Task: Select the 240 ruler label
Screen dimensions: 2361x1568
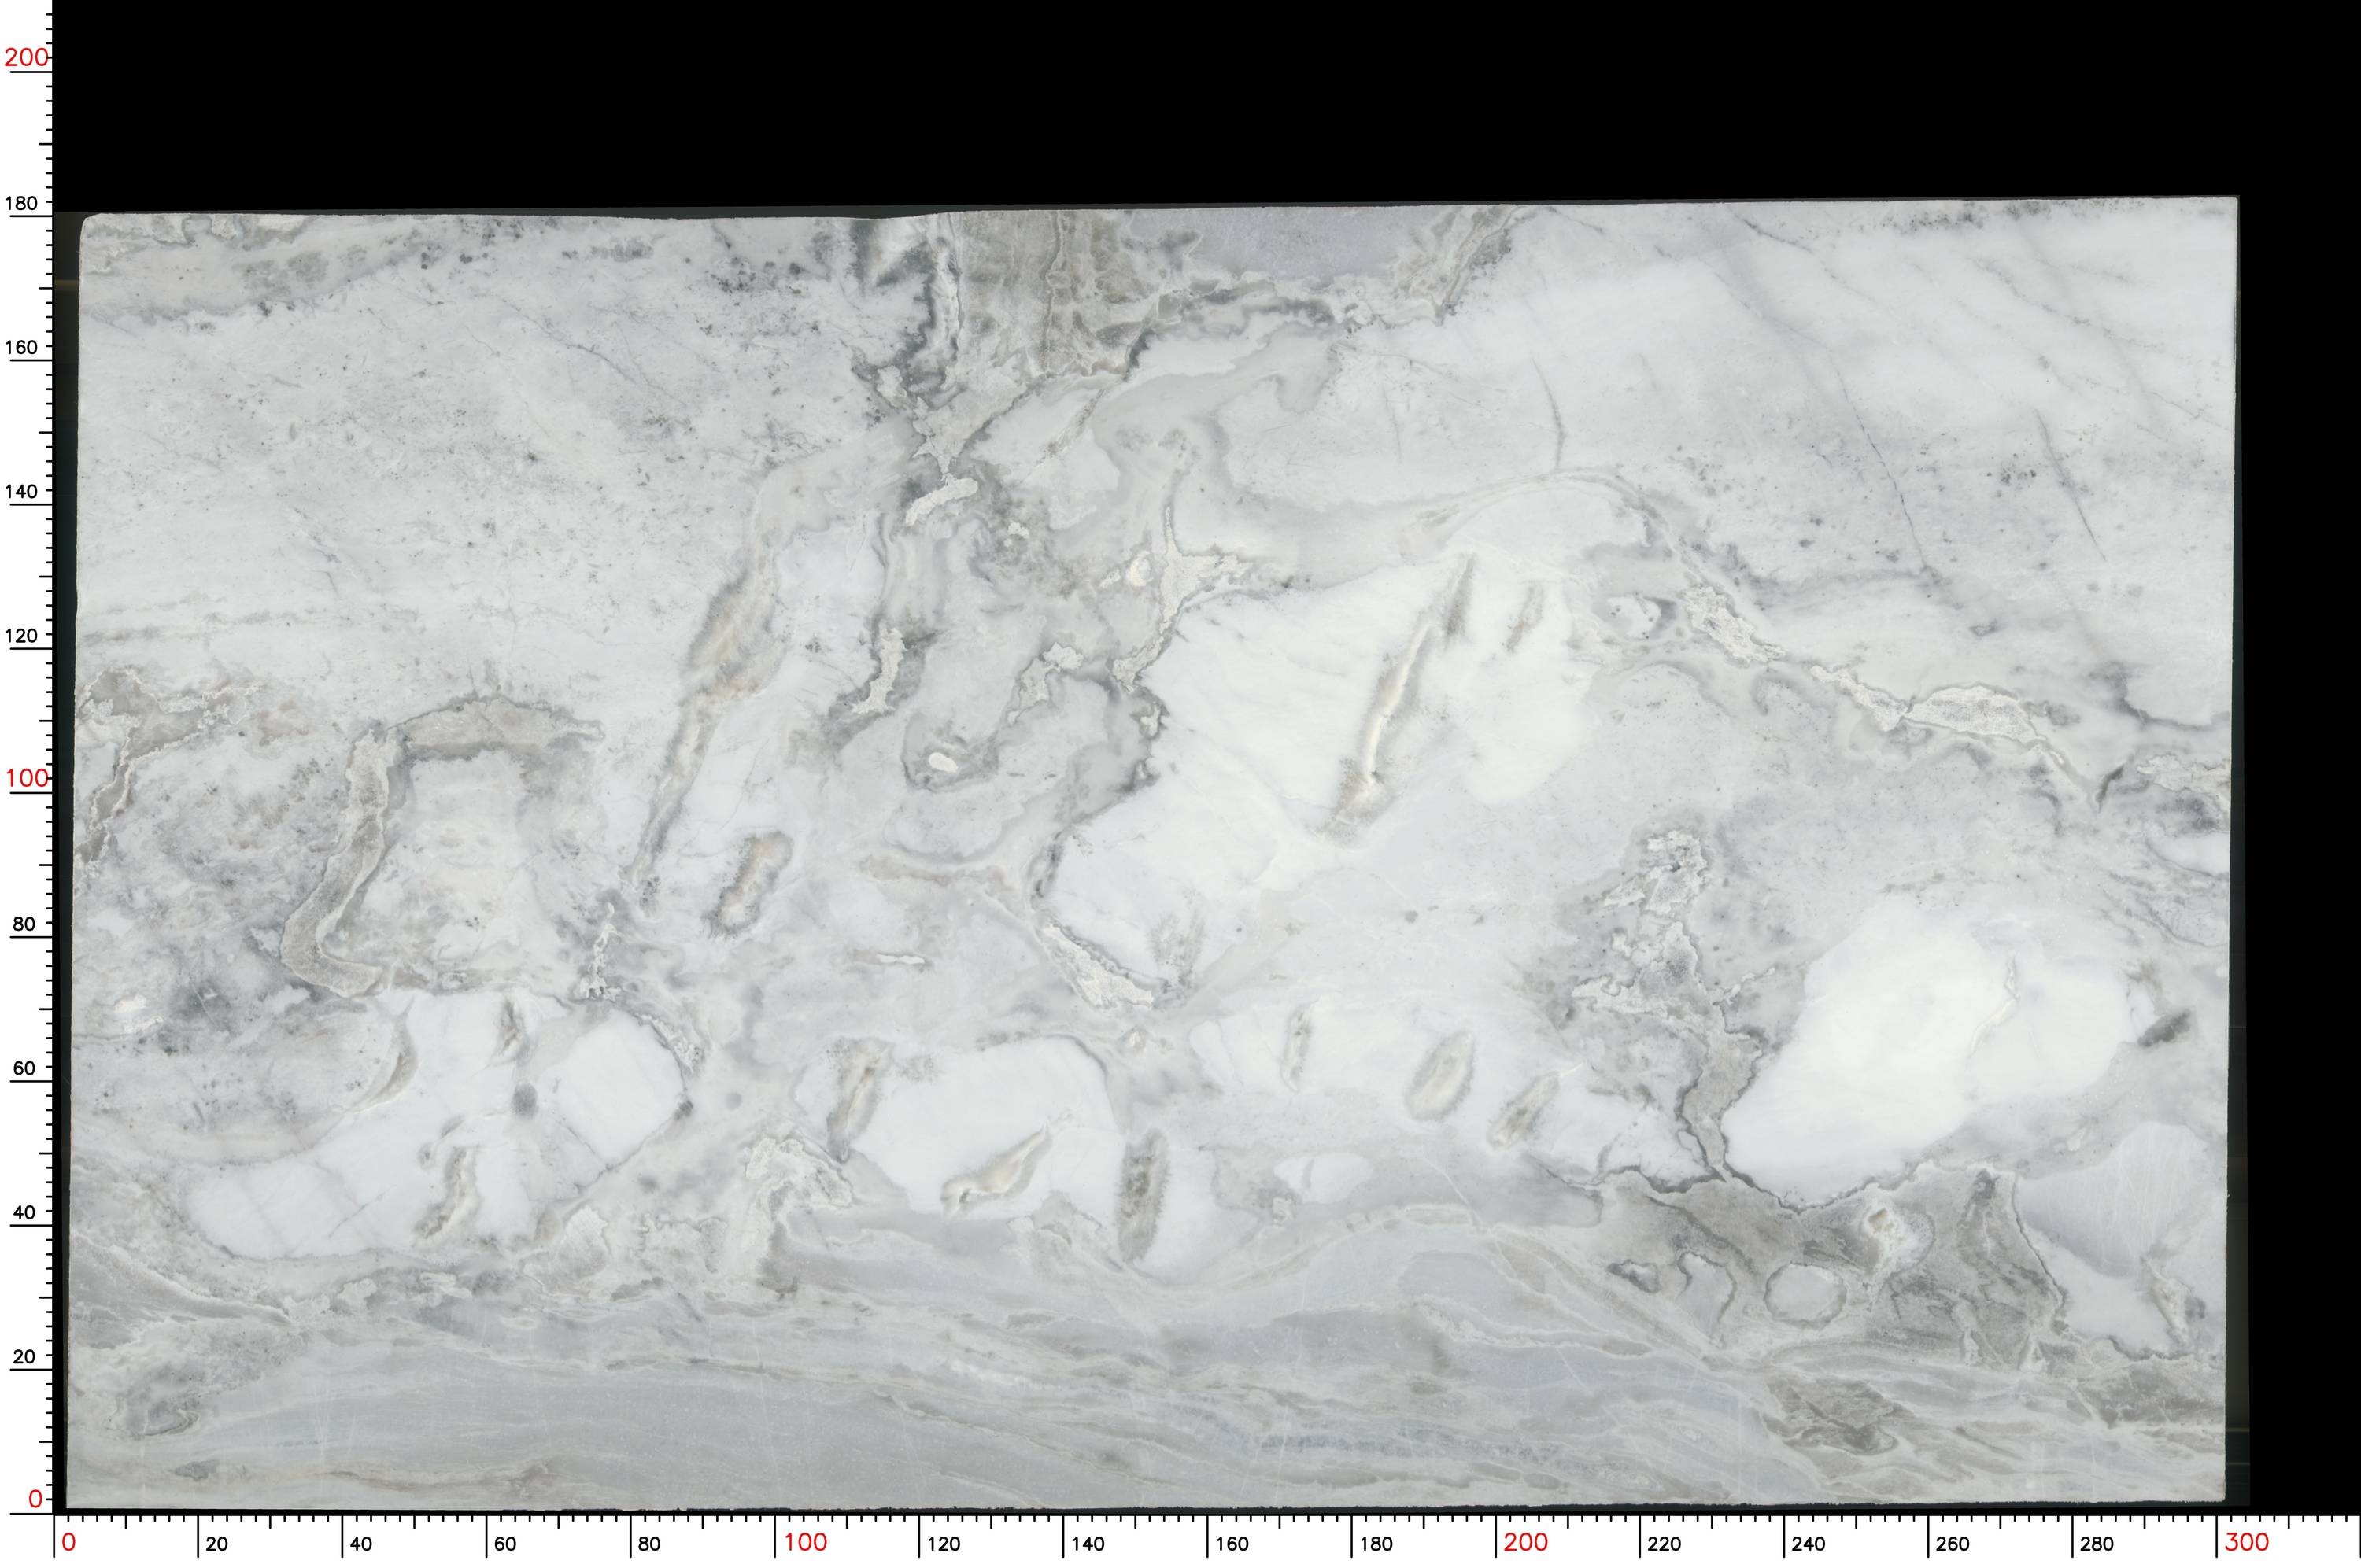Action: coord(1808,1544)
